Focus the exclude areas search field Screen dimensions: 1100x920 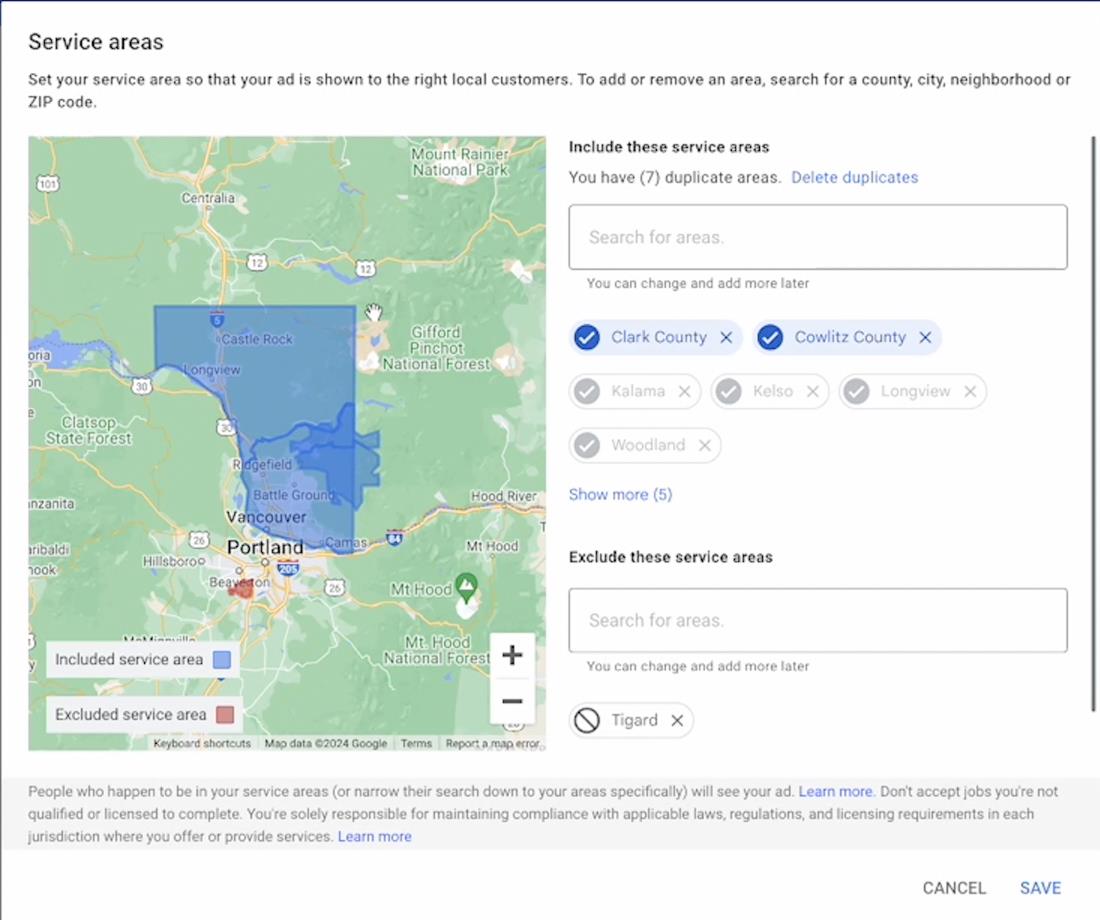818,620
